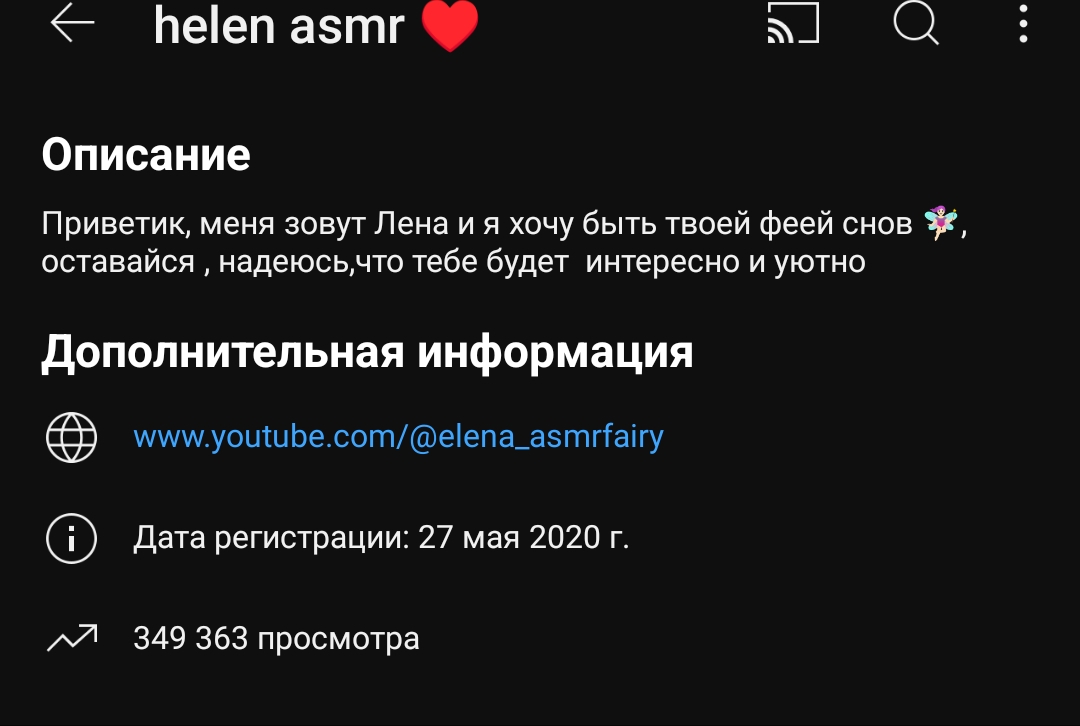1080x726 pixels.
Task: Tap the red heart emoji in title
Action: pyautogui.click(x=450, y=26)
